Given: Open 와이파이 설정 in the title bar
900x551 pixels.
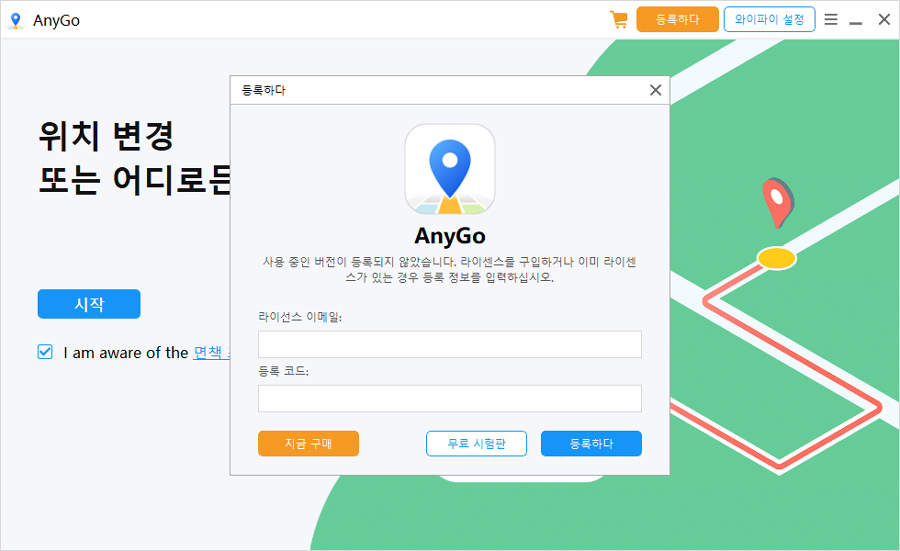Looking at the screenshot, I should (769, 20).
